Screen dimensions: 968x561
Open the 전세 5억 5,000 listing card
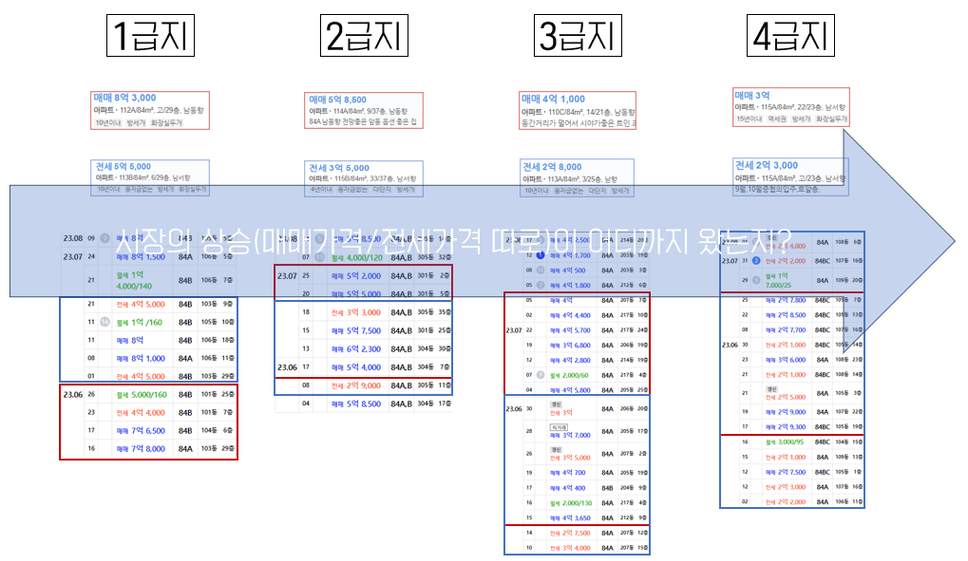click(x=150, y=178)
